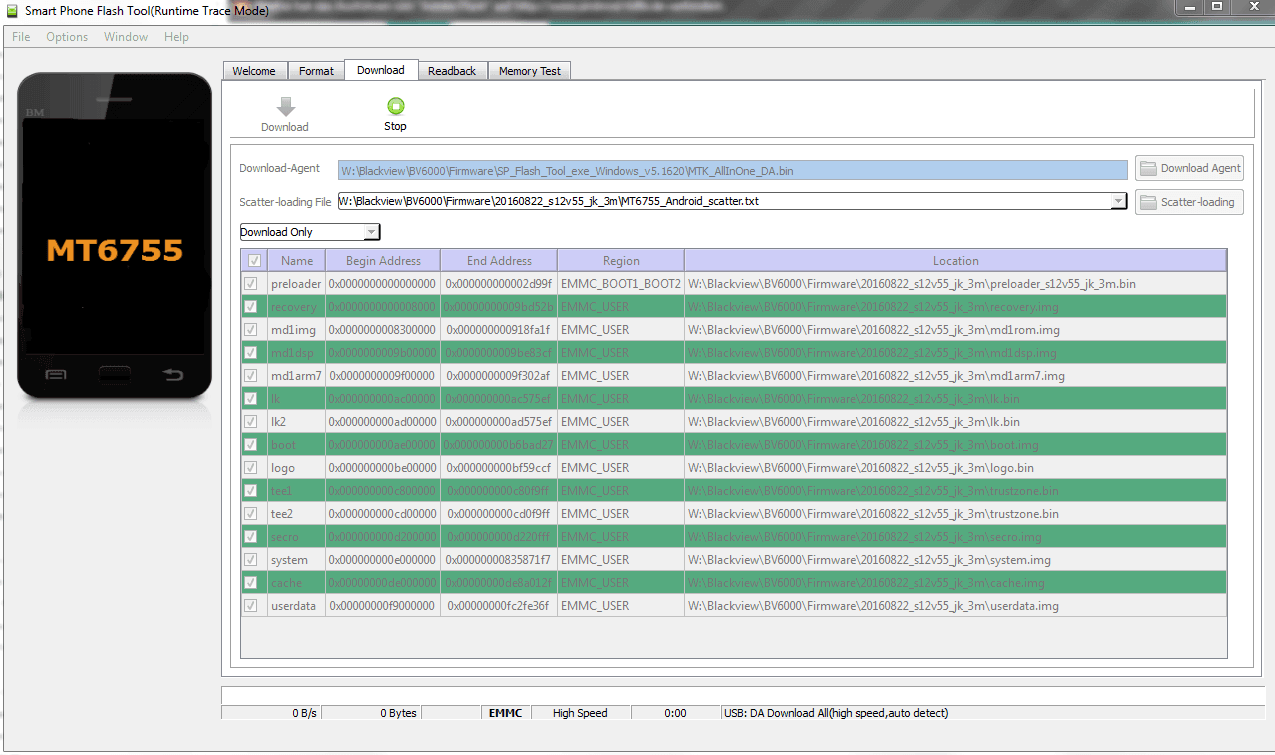Tap the phone image menu button

56,375
